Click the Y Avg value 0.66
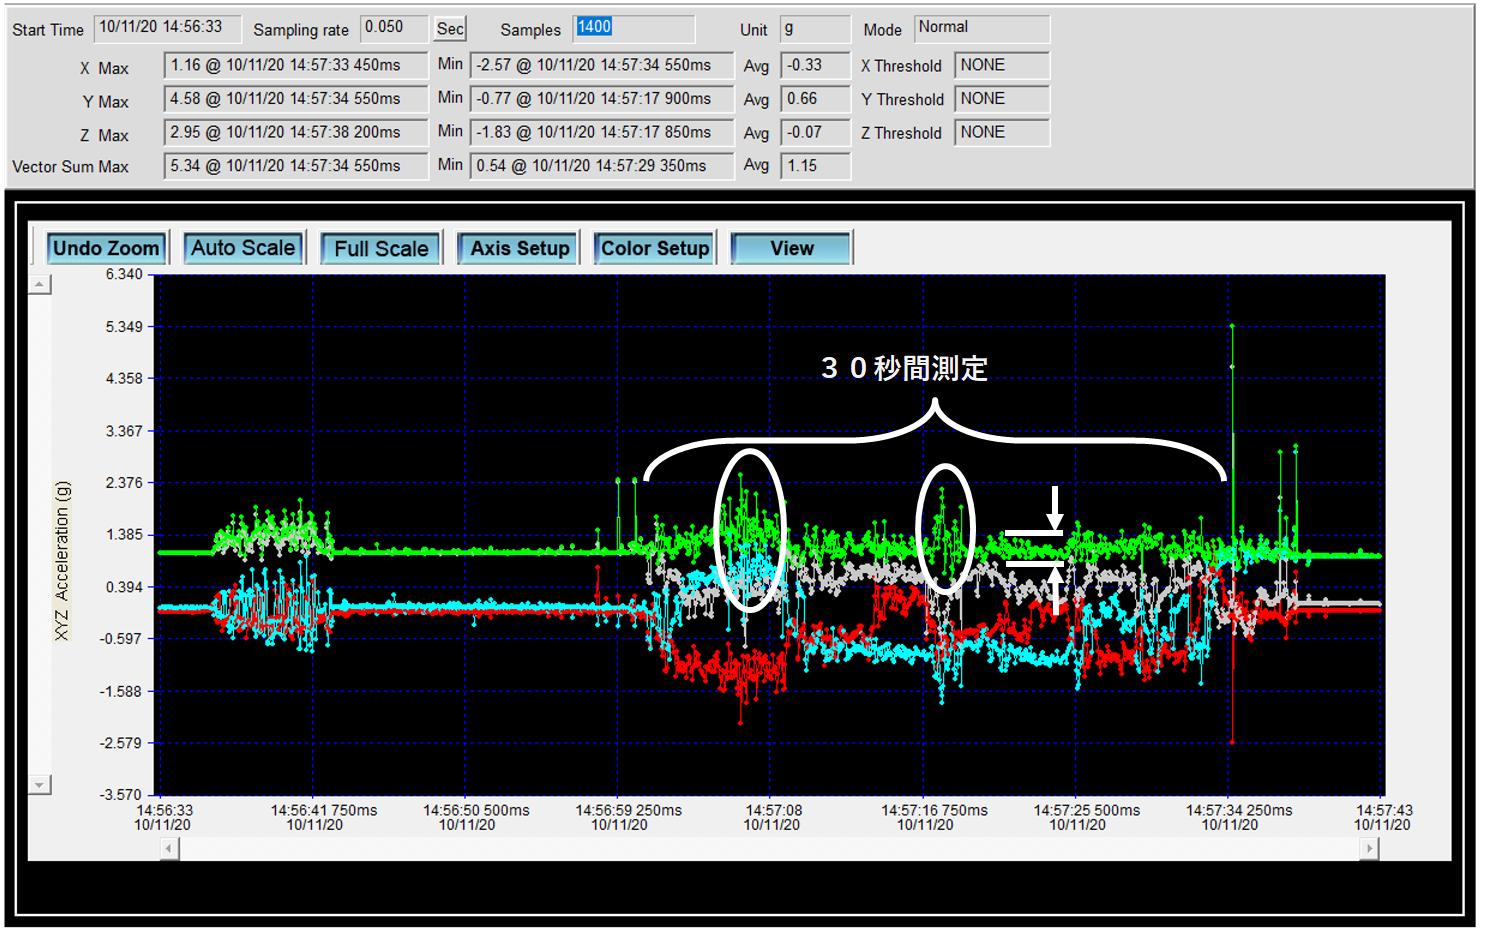 click(x=815, y=99)
